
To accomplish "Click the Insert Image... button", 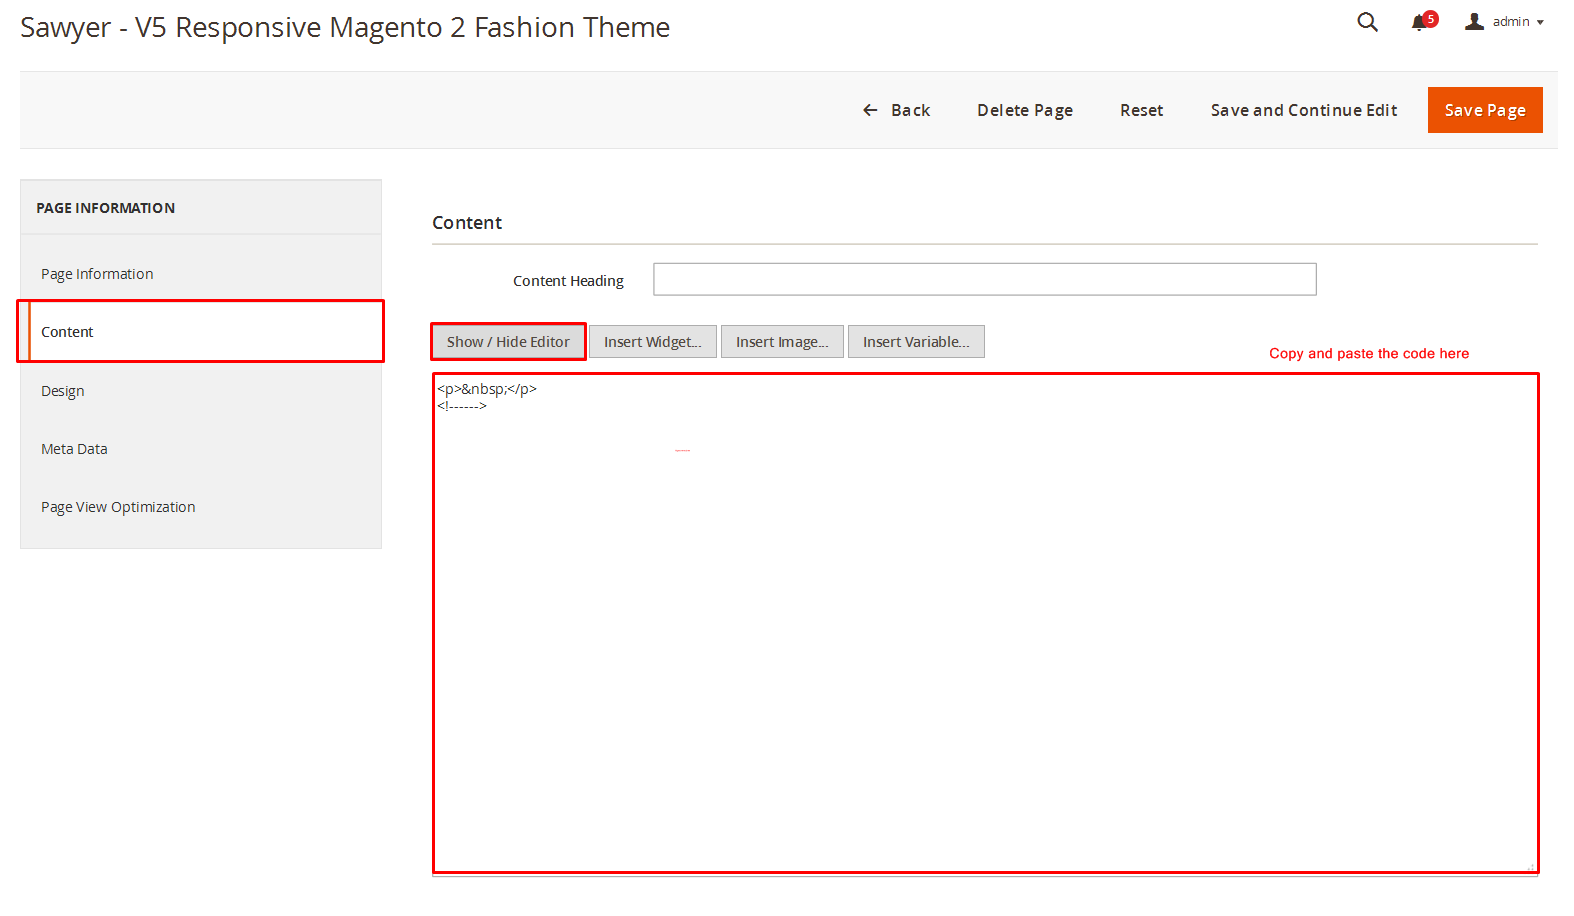I will point(782,342).
